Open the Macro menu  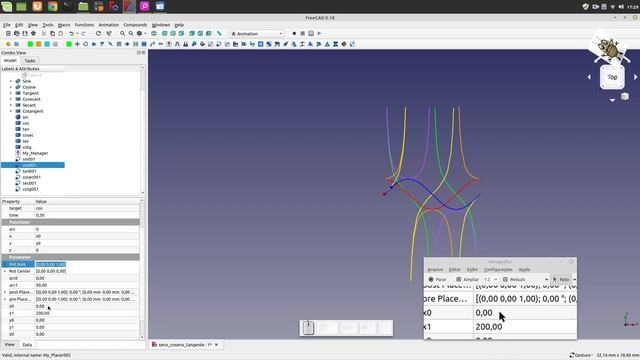pos(64,25)
